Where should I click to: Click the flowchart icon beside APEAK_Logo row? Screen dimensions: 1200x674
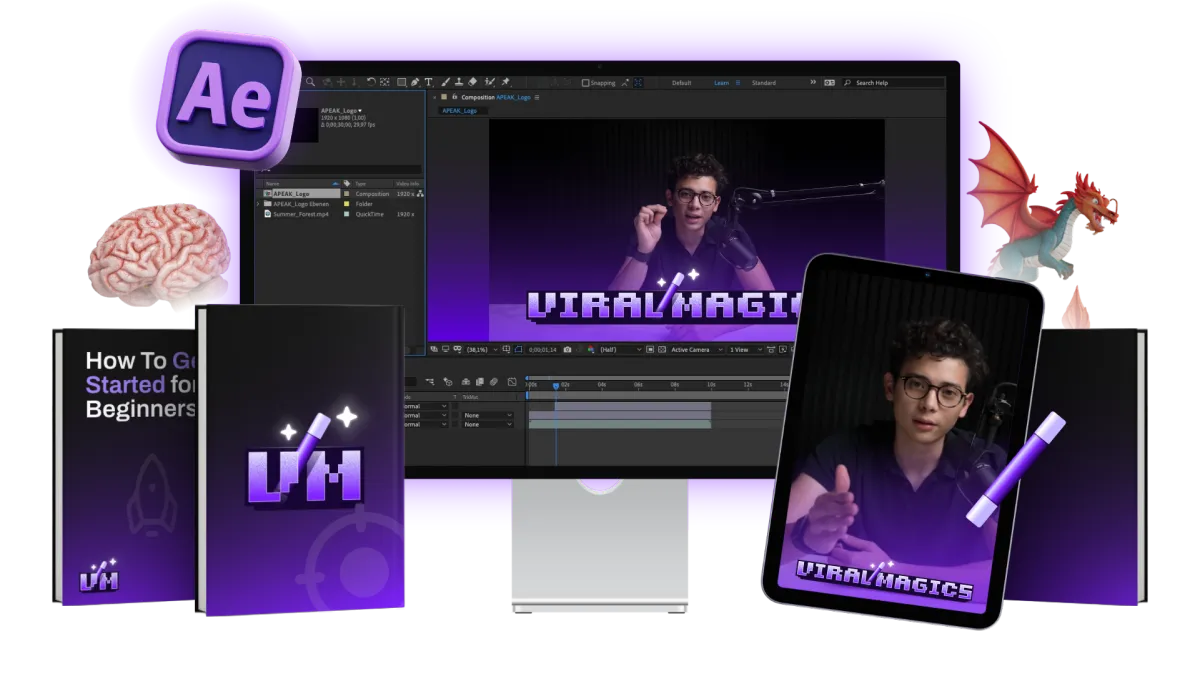point(420,194)
